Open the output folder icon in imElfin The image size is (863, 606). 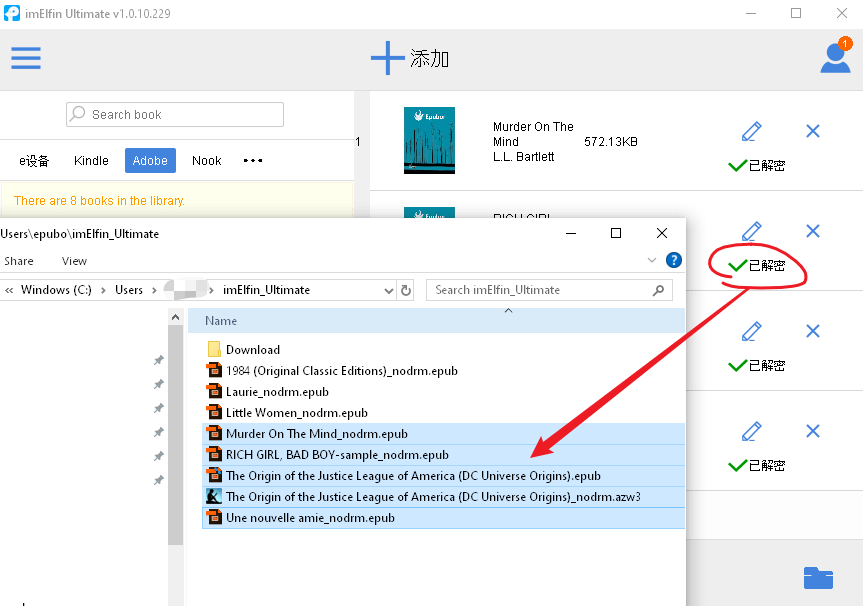tap(818, 578)
